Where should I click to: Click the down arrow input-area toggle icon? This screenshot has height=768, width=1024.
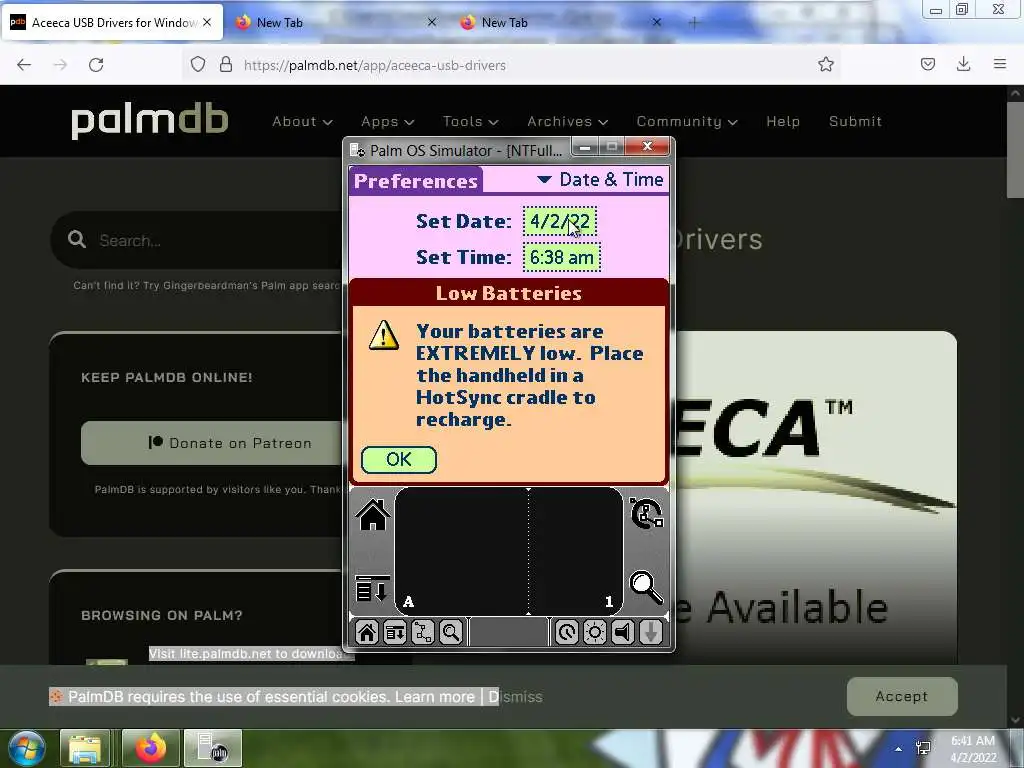click(651, 632)
